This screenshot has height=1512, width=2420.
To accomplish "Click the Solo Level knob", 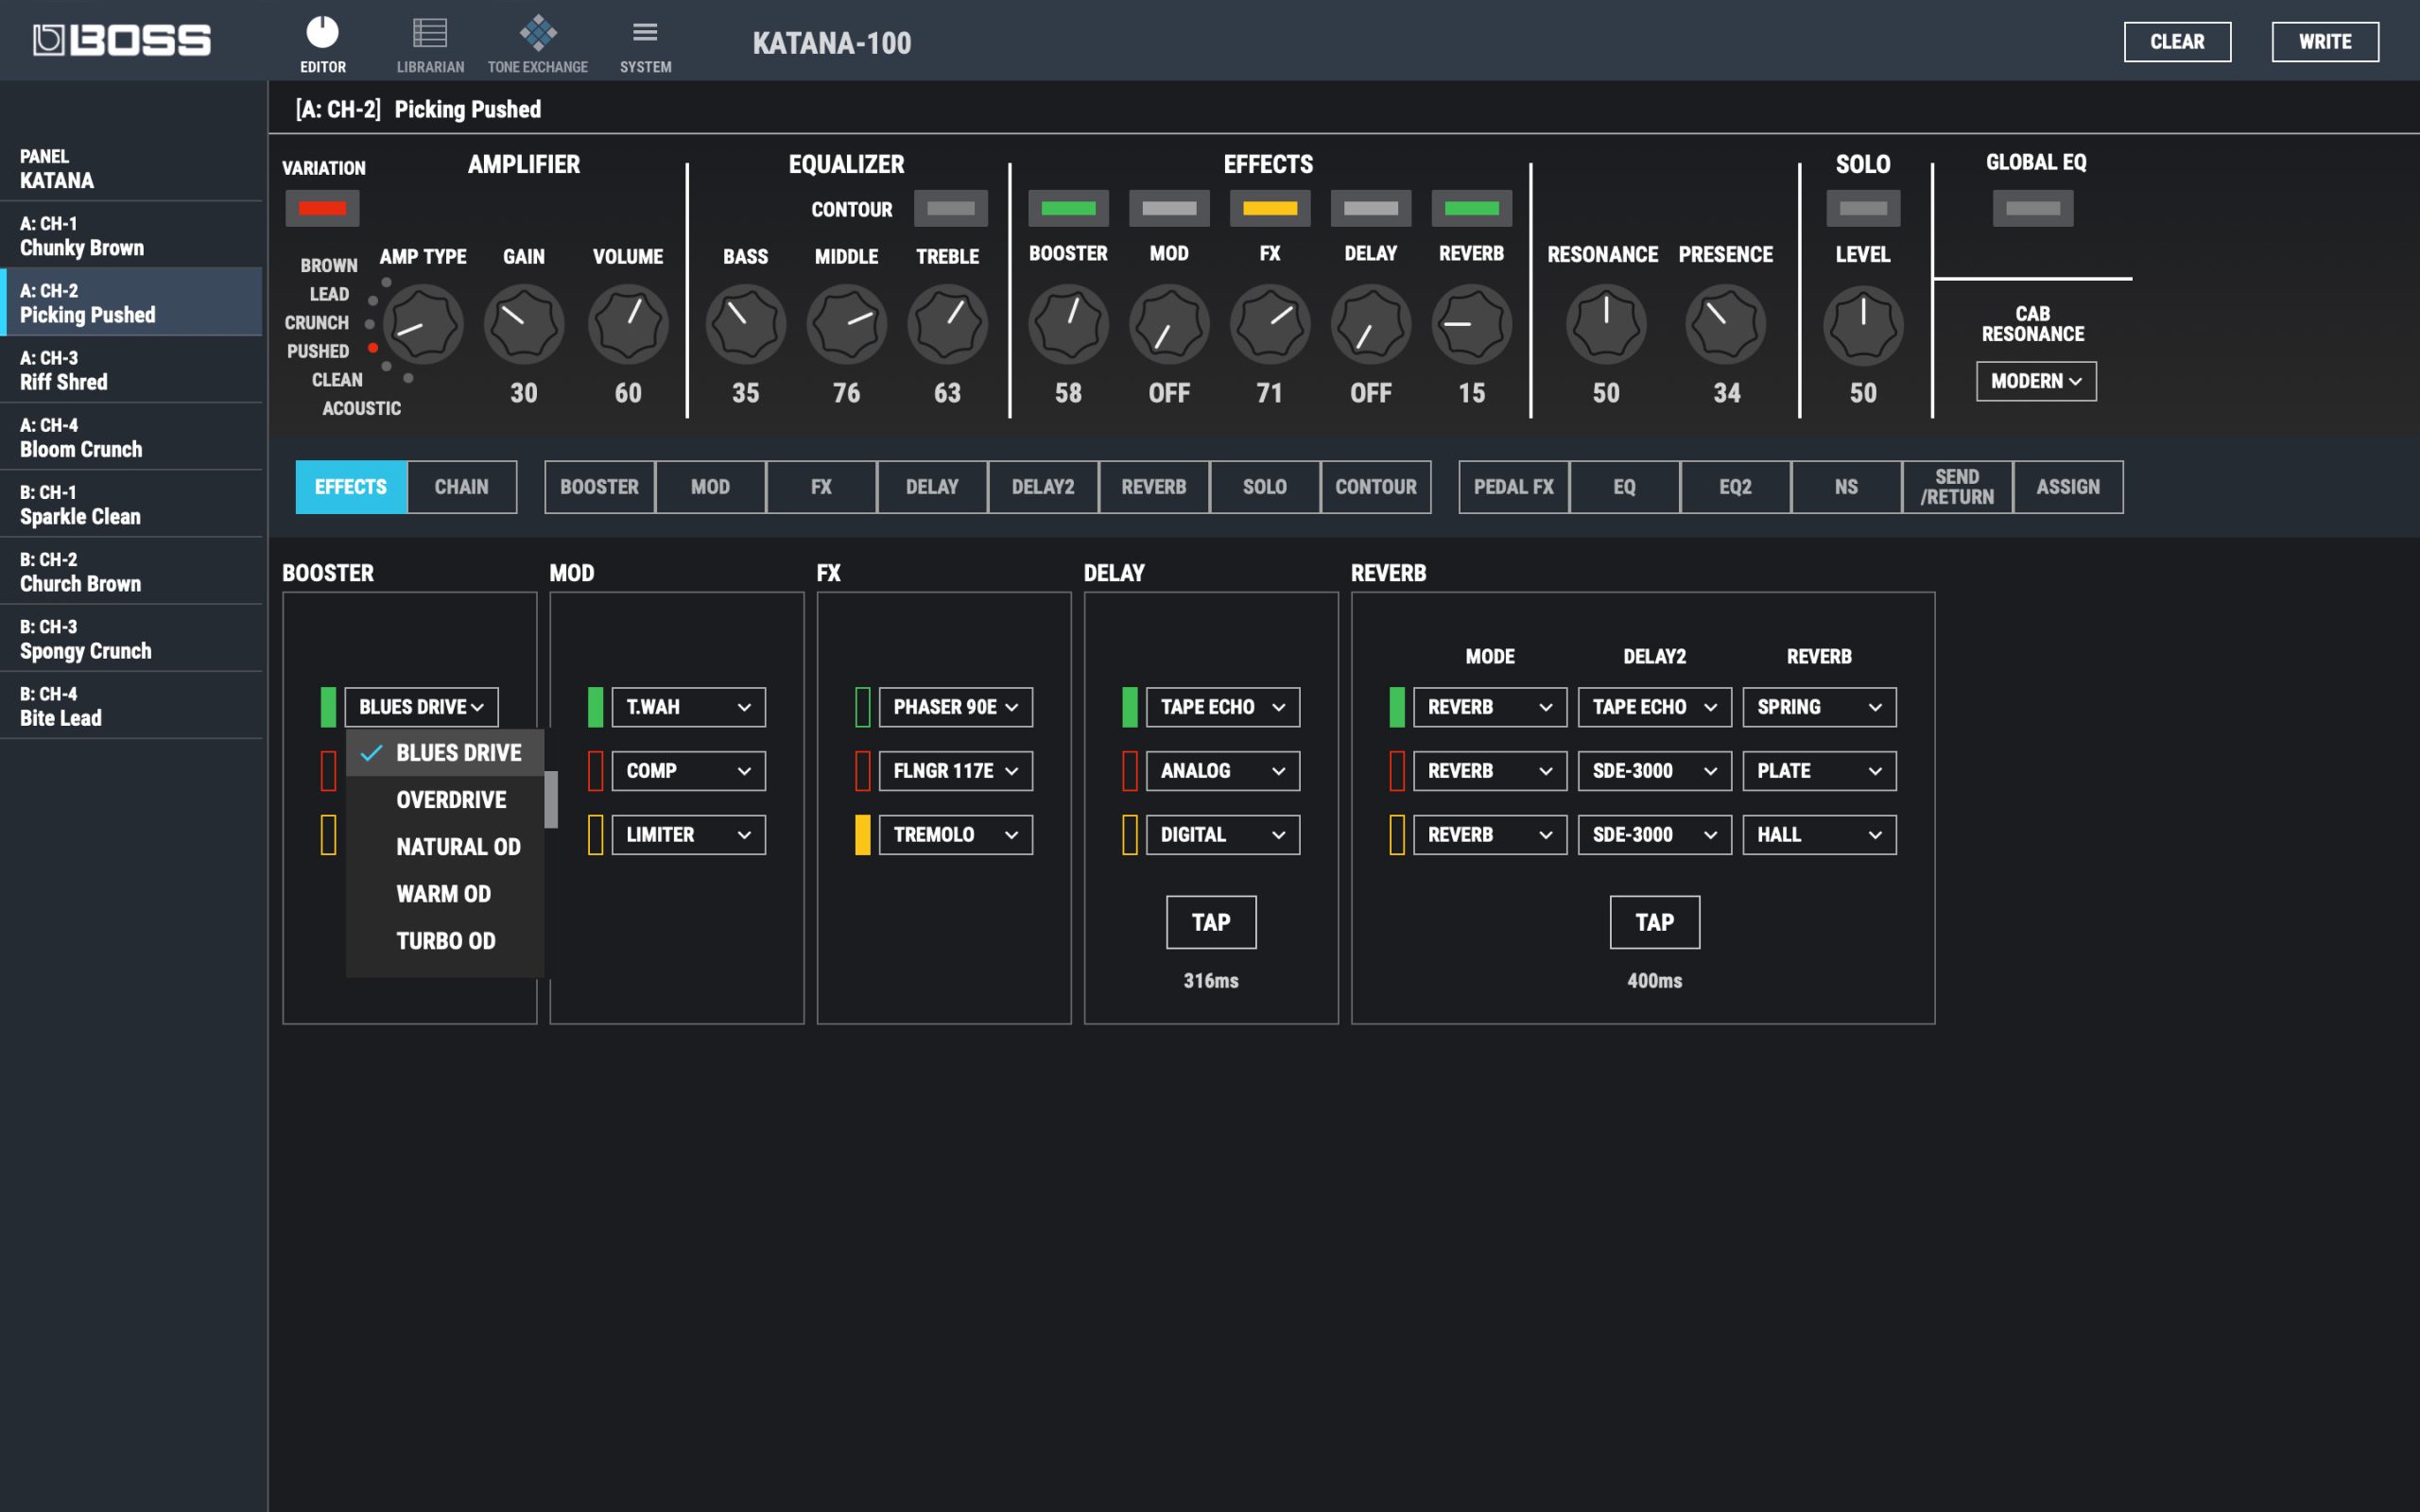I will click(1863, 324).
